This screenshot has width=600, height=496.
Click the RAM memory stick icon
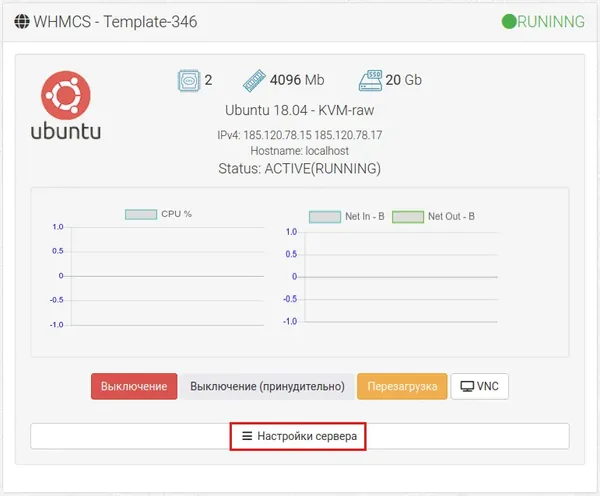(254, 80)
